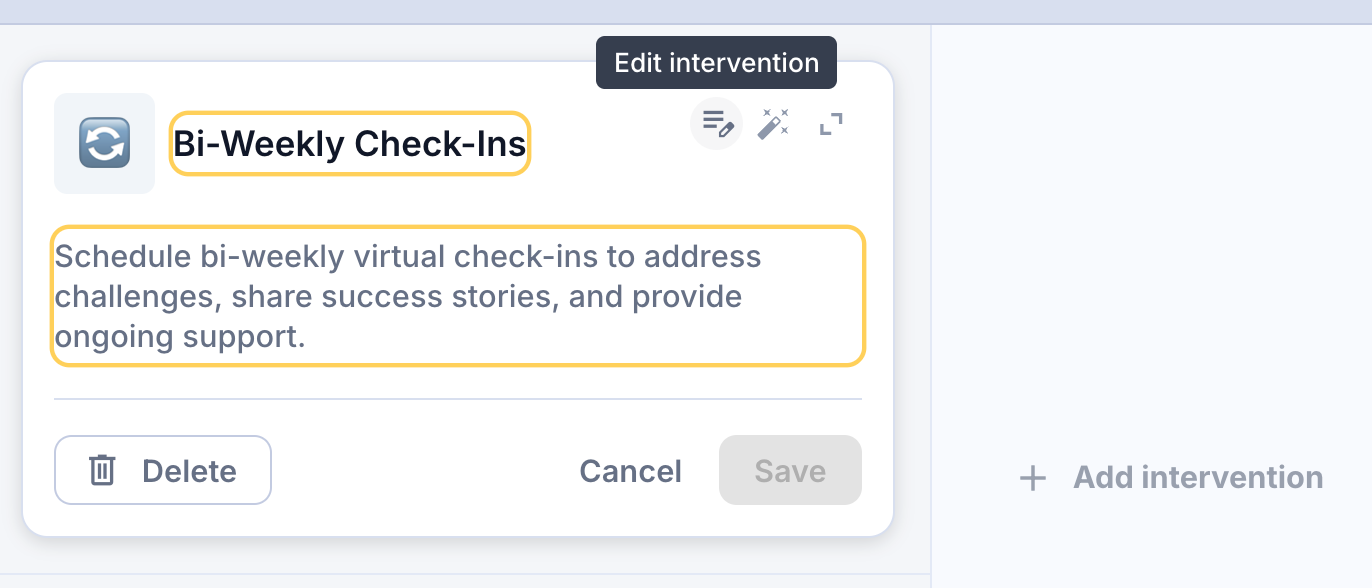Click the magic wand AI icon

pos(773,124)
